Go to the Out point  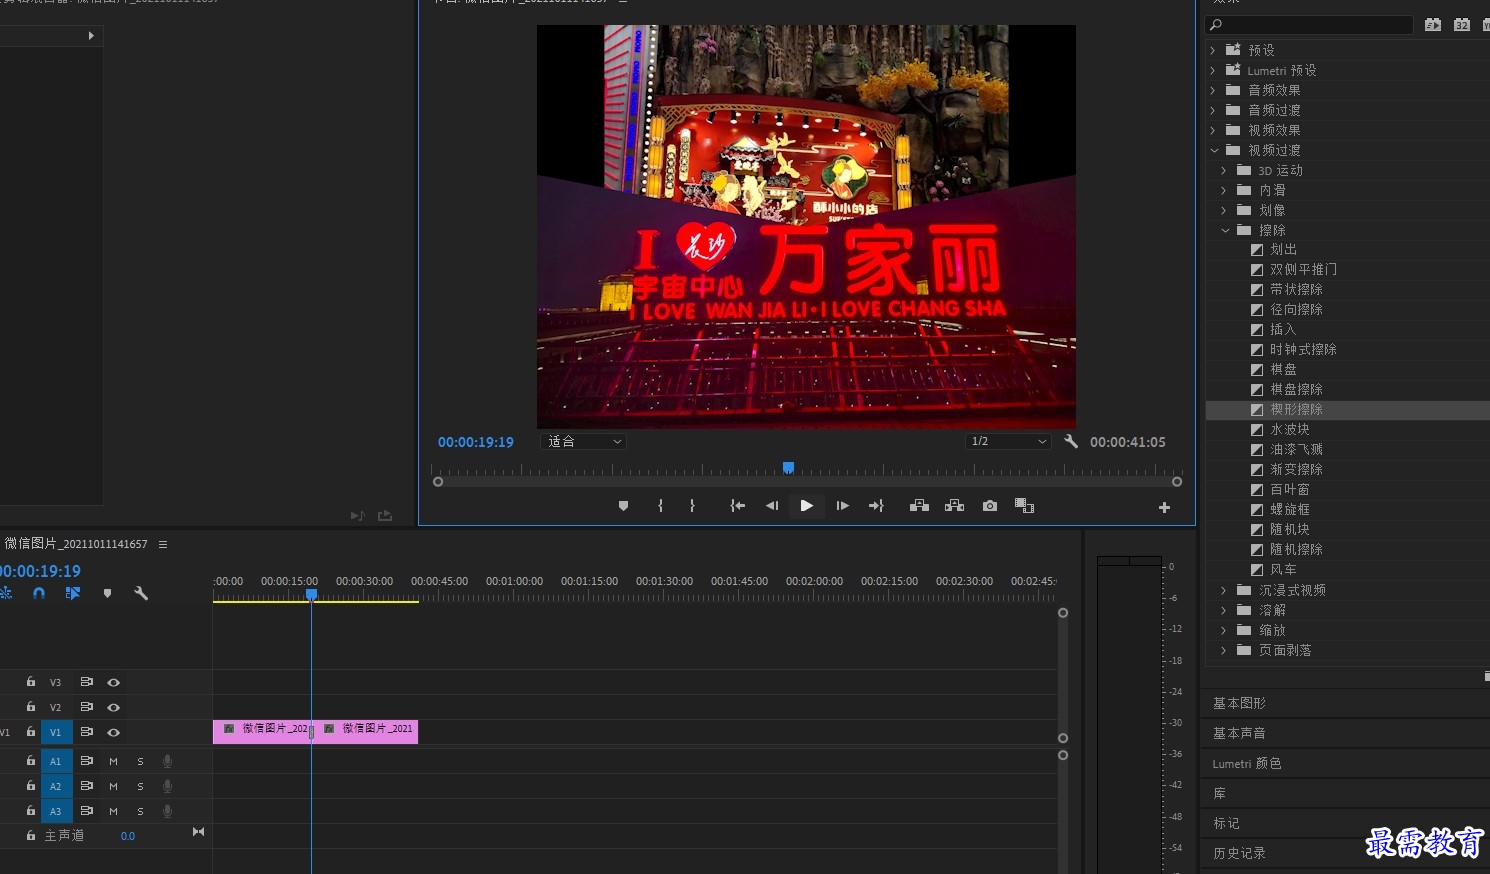point(876,506)
